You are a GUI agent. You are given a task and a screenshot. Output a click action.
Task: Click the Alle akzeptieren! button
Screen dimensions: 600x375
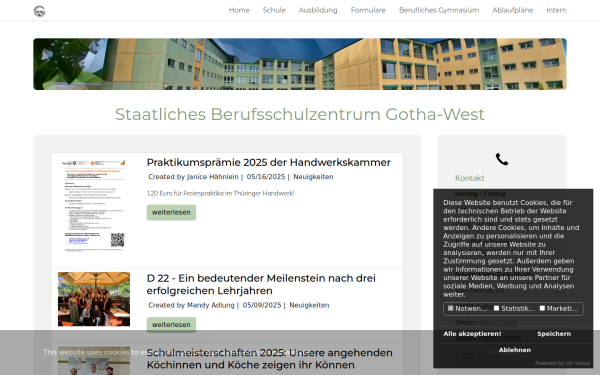click(x=472, y=334)
